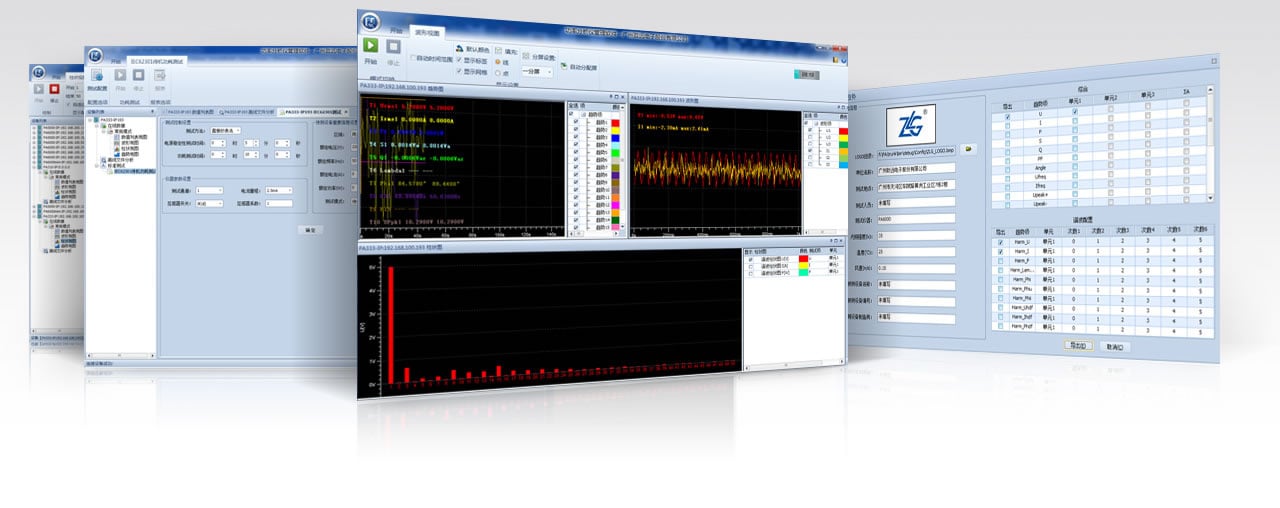
Task: Click the 停止 stop icon in IEC62301 window
Action: coord(139,75)
